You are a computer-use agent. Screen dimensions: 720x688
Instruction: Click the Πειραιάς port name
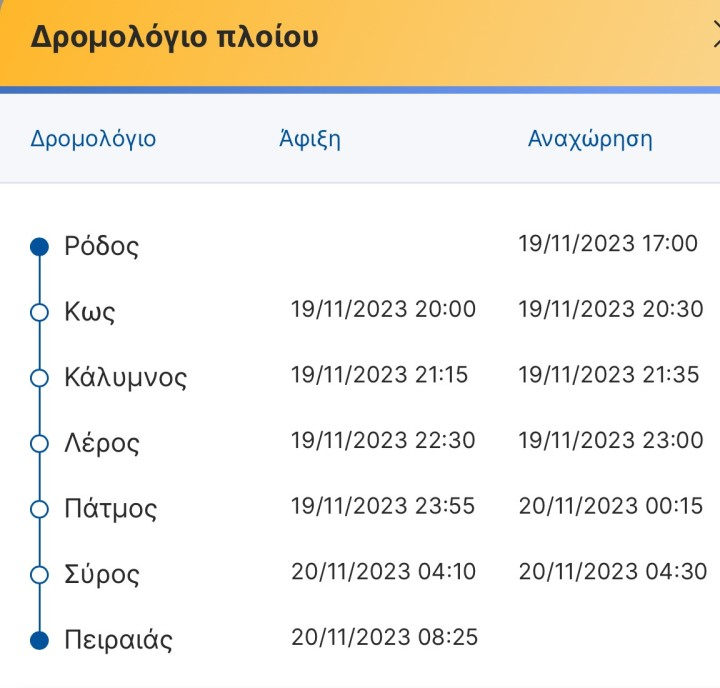[118, 640]
